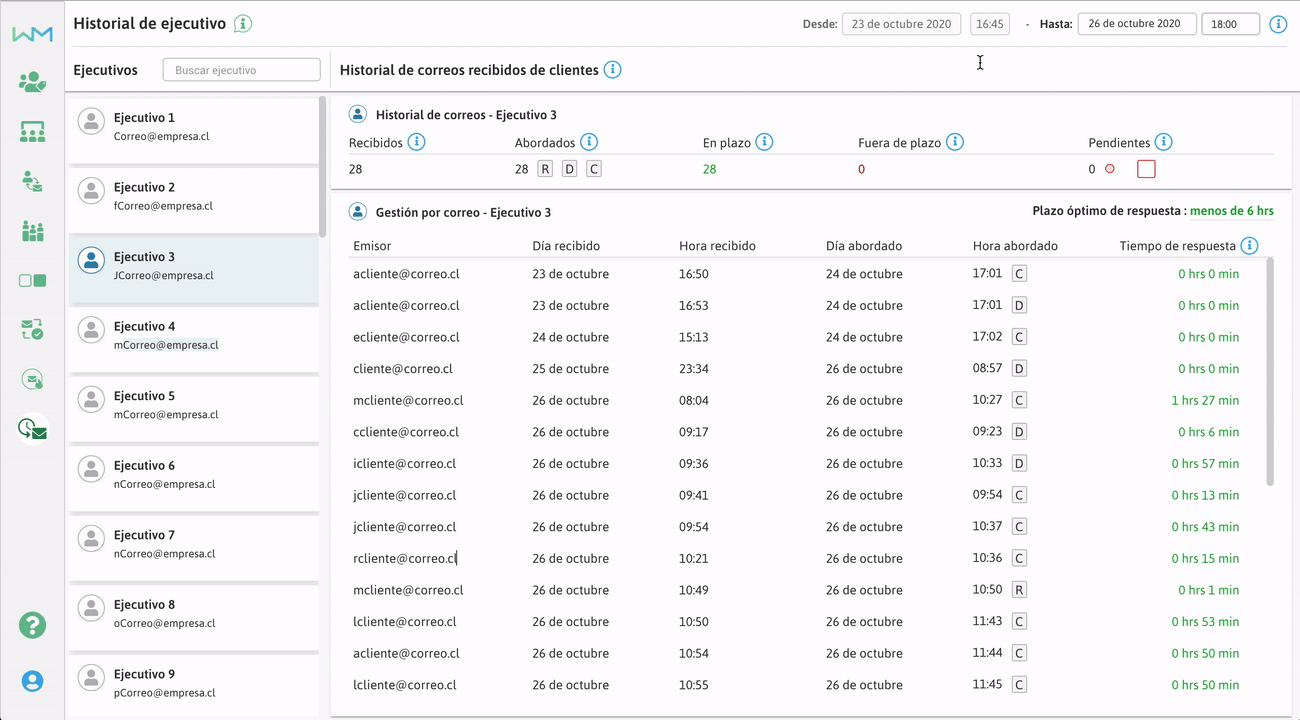Click the Buscar ejecutivo search field
This screenshot has width=1300, height=720.
pos(241,70)
